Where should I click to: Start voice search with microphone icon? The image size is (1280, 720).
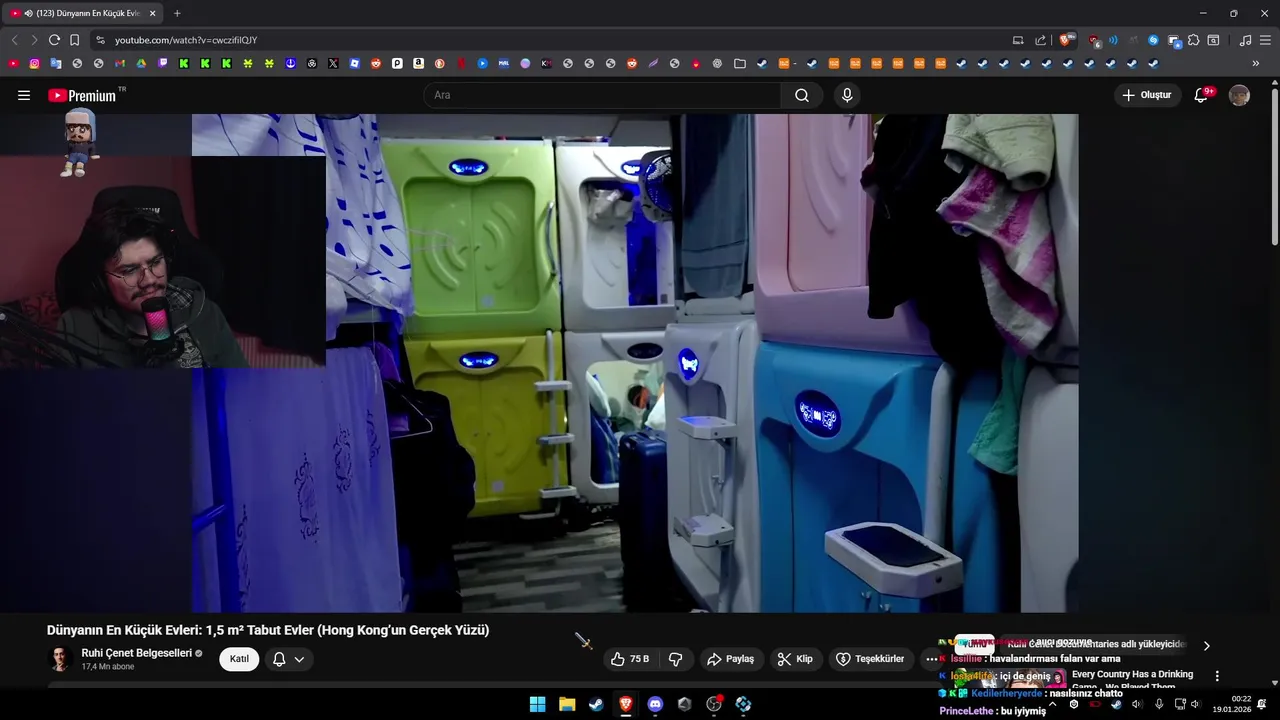(x=847, y=95)
